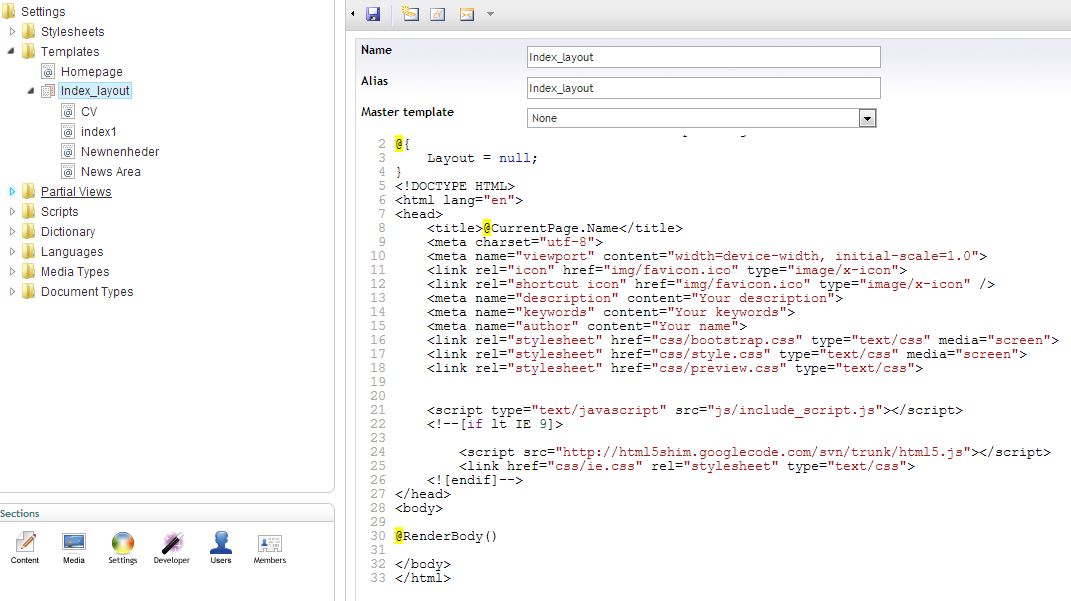Click the insert Umbraco page field icon
The height and width of the screenshot is (601, 1071).
pyautogui.click(x=411, y=14)
